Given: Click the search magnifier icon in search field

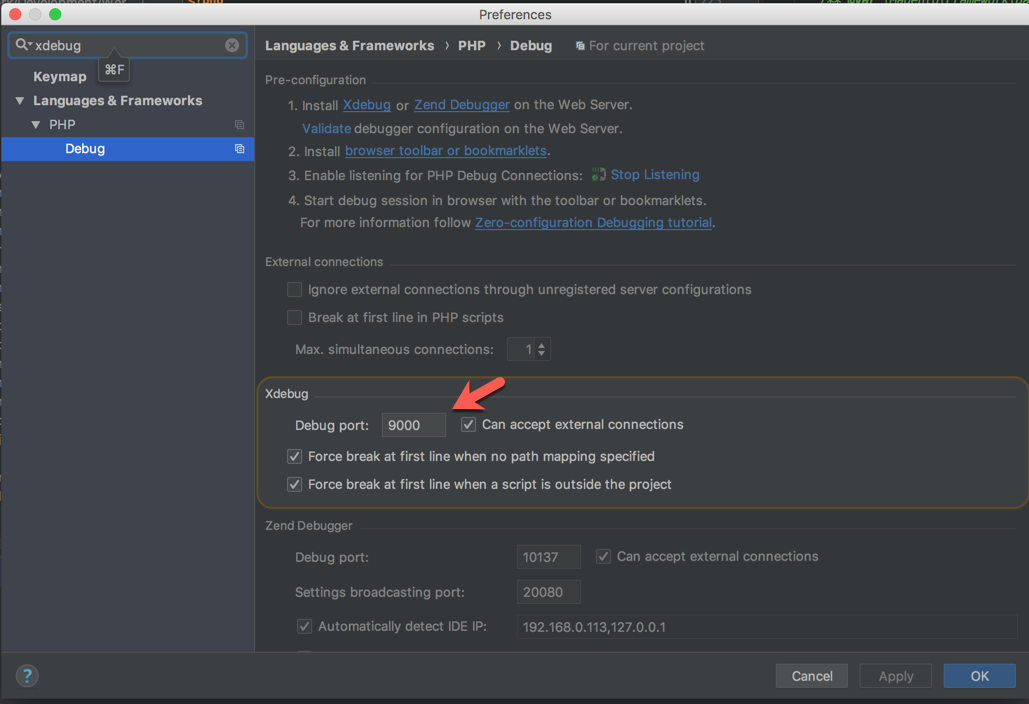Looking at the screenshot, I should [x=23, y=45].
